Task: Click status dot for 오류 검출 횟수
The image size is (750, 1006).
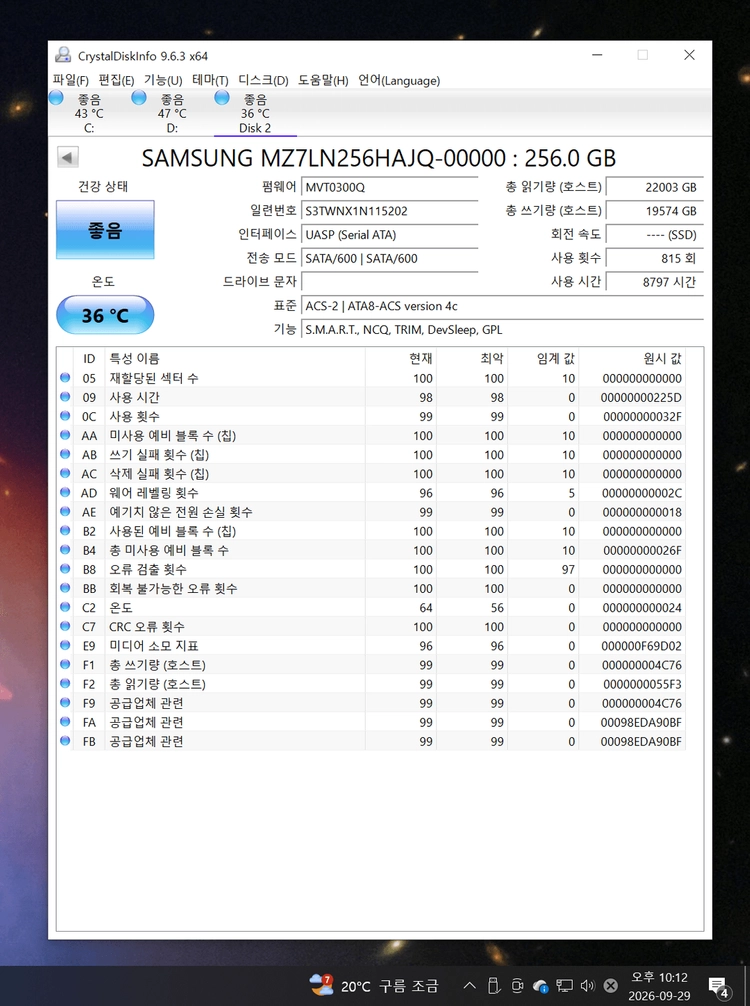Action: [65, 569]
